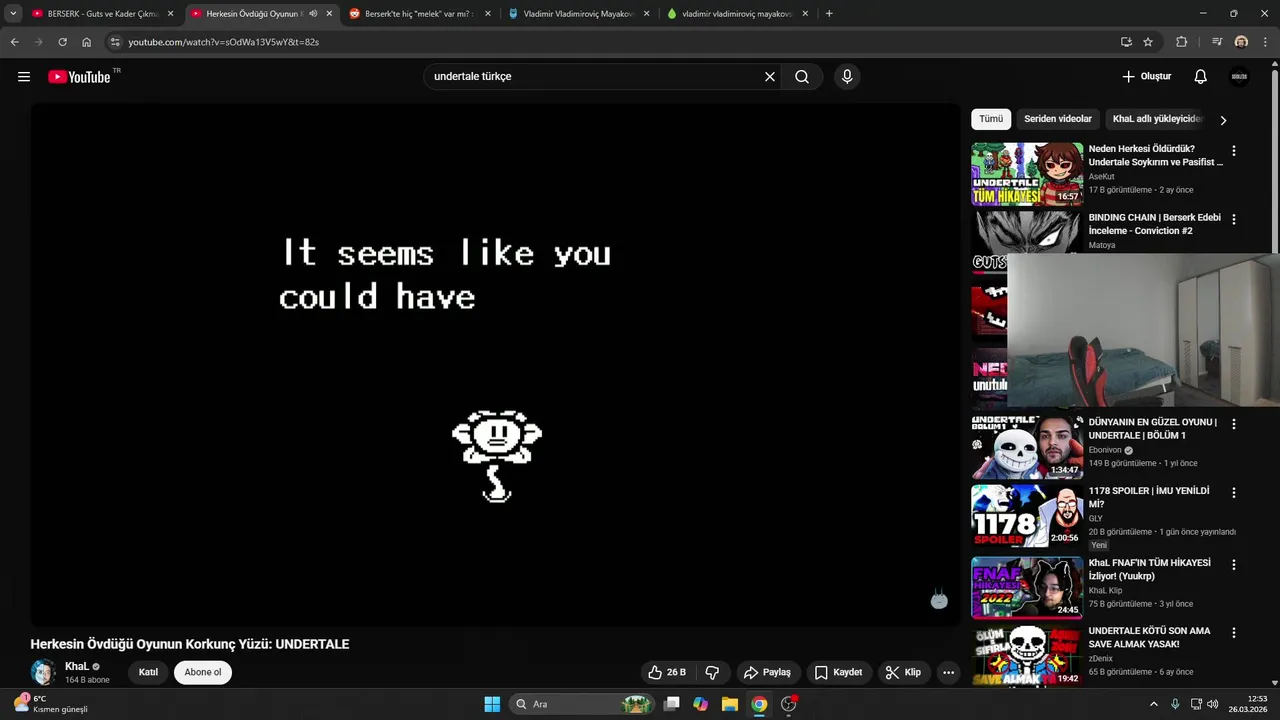Viewport: 1280px width, 720px height.
Task: Switch to Vladimir Vladimiroviç Mayakovski tab with shield icon
Action: [x=579, y=14]
